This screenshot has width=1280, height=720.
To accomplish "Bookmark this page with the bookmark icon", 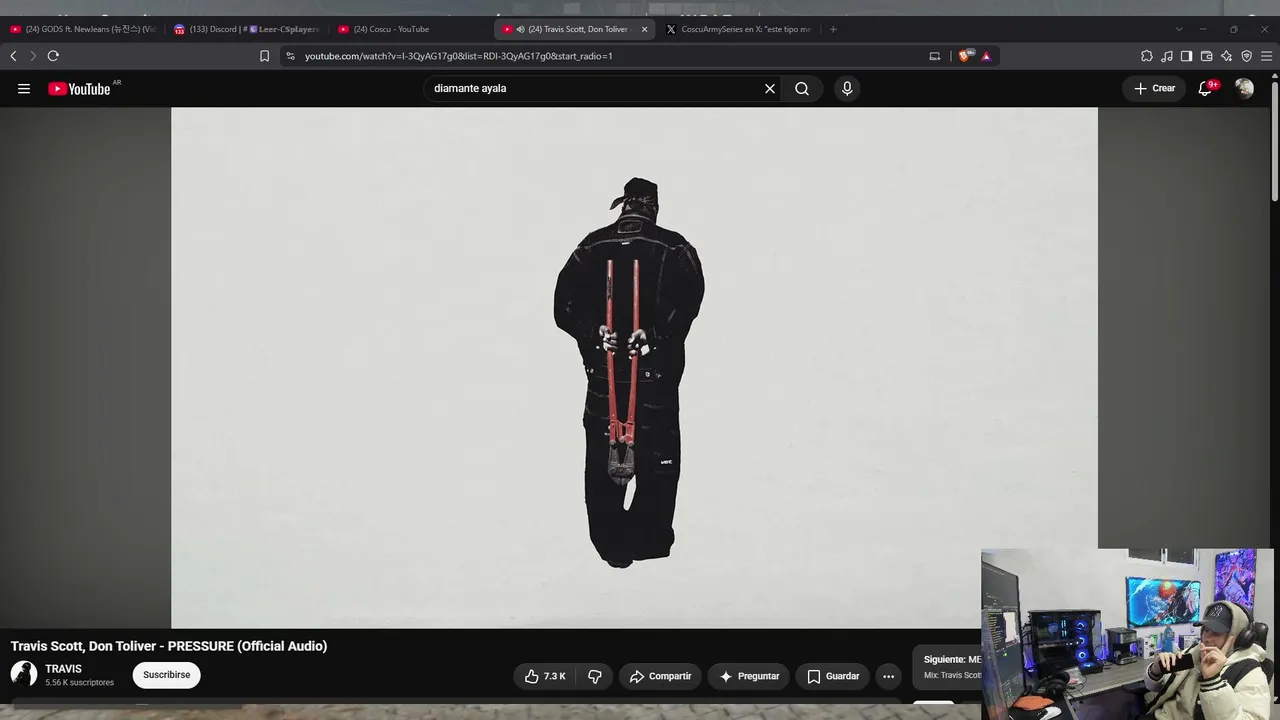I will pos(264,56).
